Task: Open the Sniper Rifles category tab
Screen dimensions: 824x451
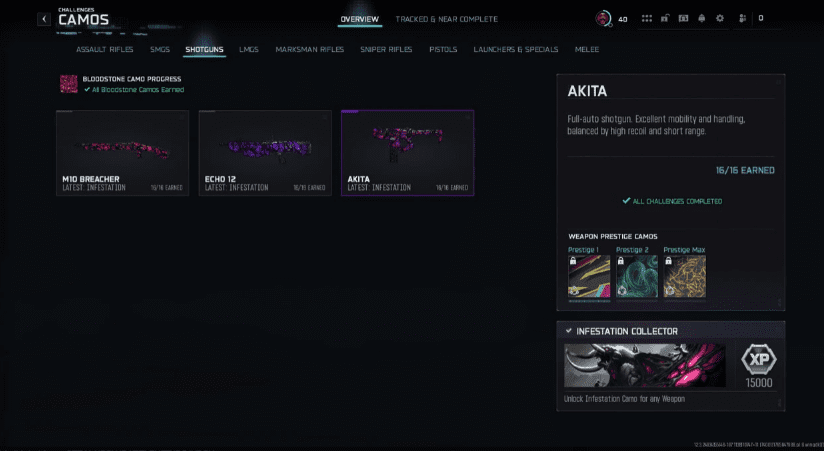Action: pos(386,49)
